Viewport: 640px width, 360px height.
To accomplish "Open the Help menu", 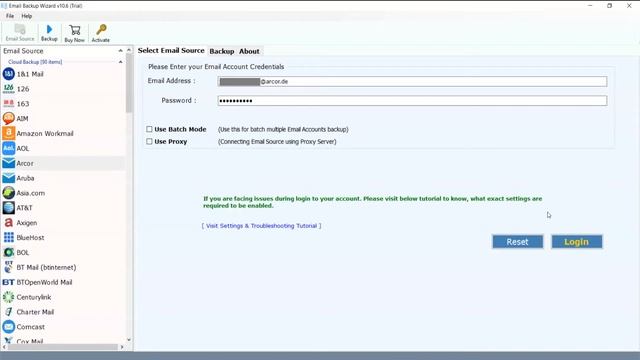I will pyautogui.click(x=27, y=16).
